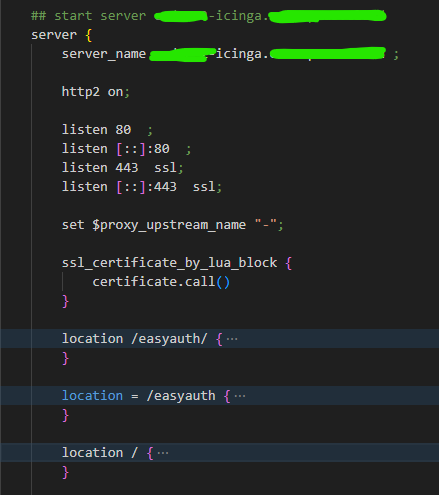Image resolution: width=439 pixels, height=495 pixels.
Task: Click closing brace below location /easyauth/
Action: pos(65,358)
